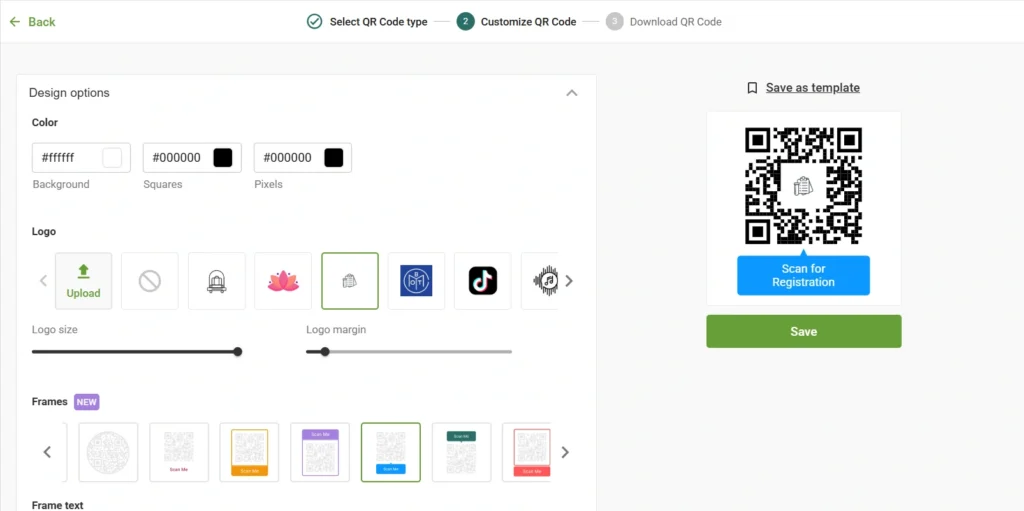
Task: Click the Logo margin label
Action: pos(336,330)
